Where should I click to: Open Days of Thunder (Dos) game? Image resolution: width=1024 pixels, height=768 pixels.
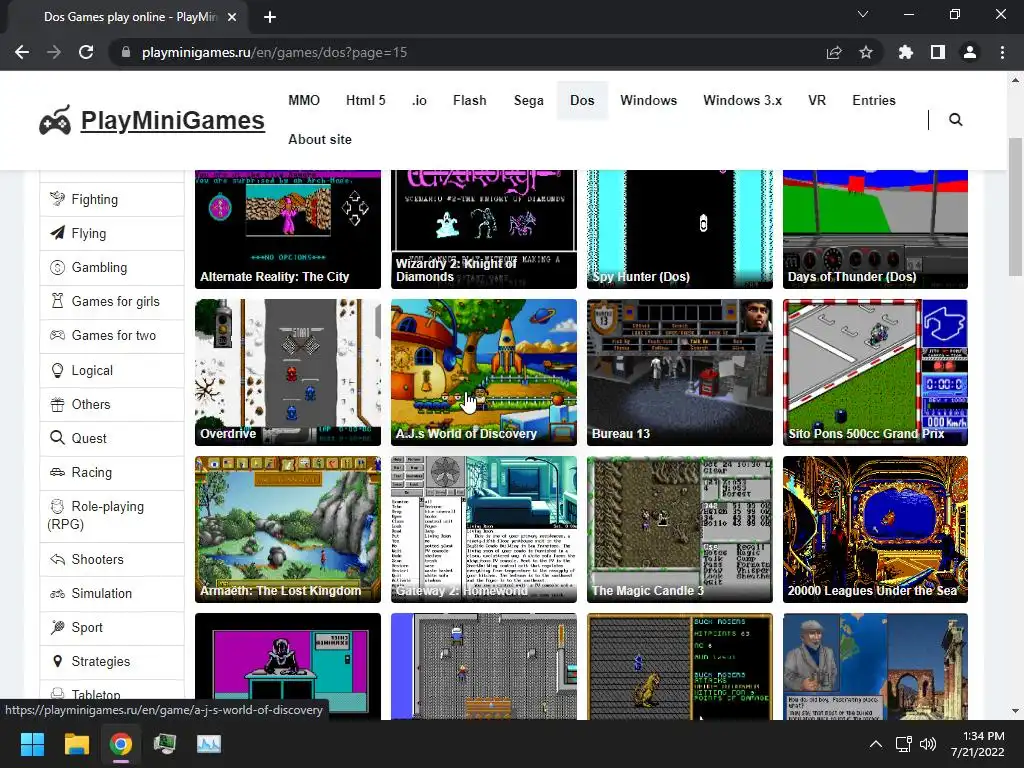[875, 229]
